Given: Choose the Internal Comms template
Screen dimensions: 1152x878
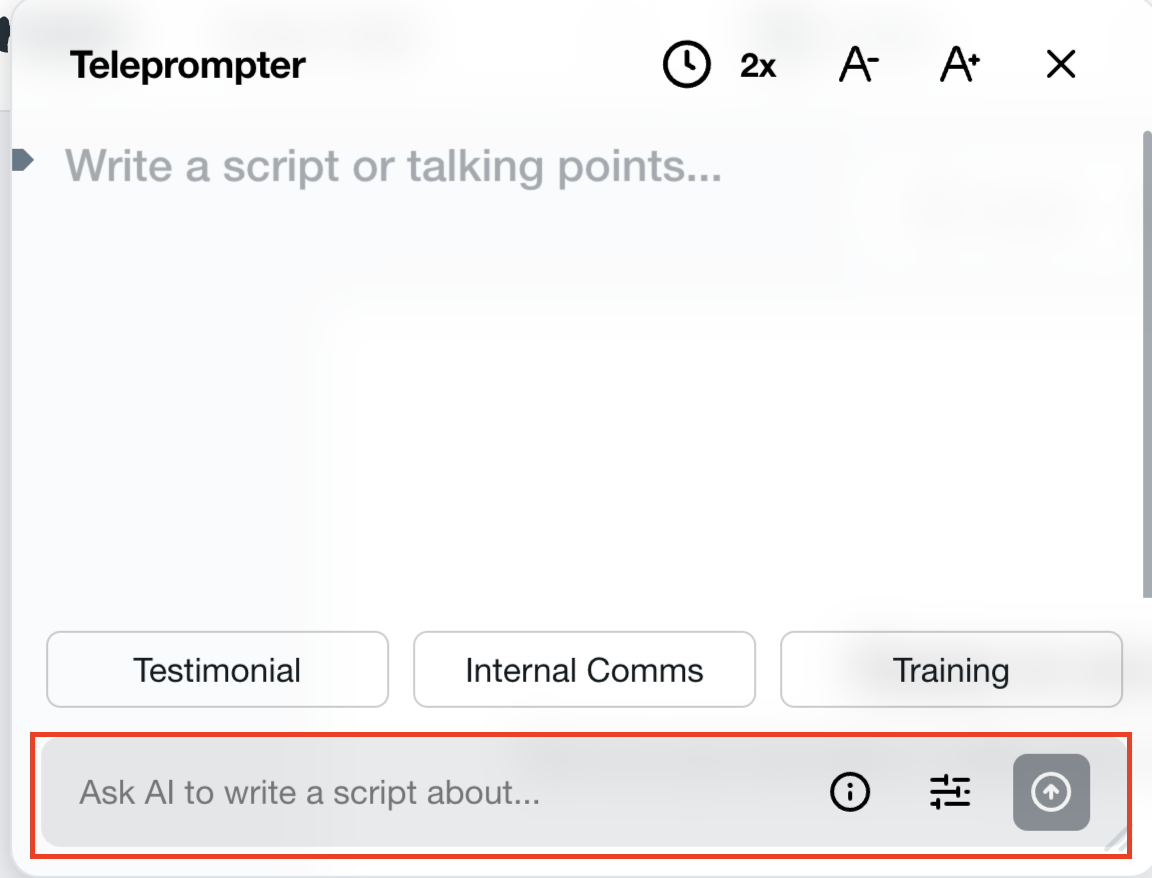Looking at the screenshot, I should click(584, 669).
